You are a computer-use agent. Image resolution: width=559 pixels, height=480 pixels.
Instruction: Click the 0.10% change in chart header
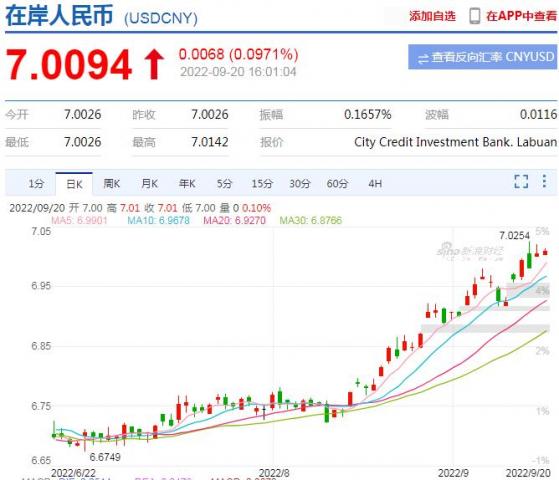[256, 208]
